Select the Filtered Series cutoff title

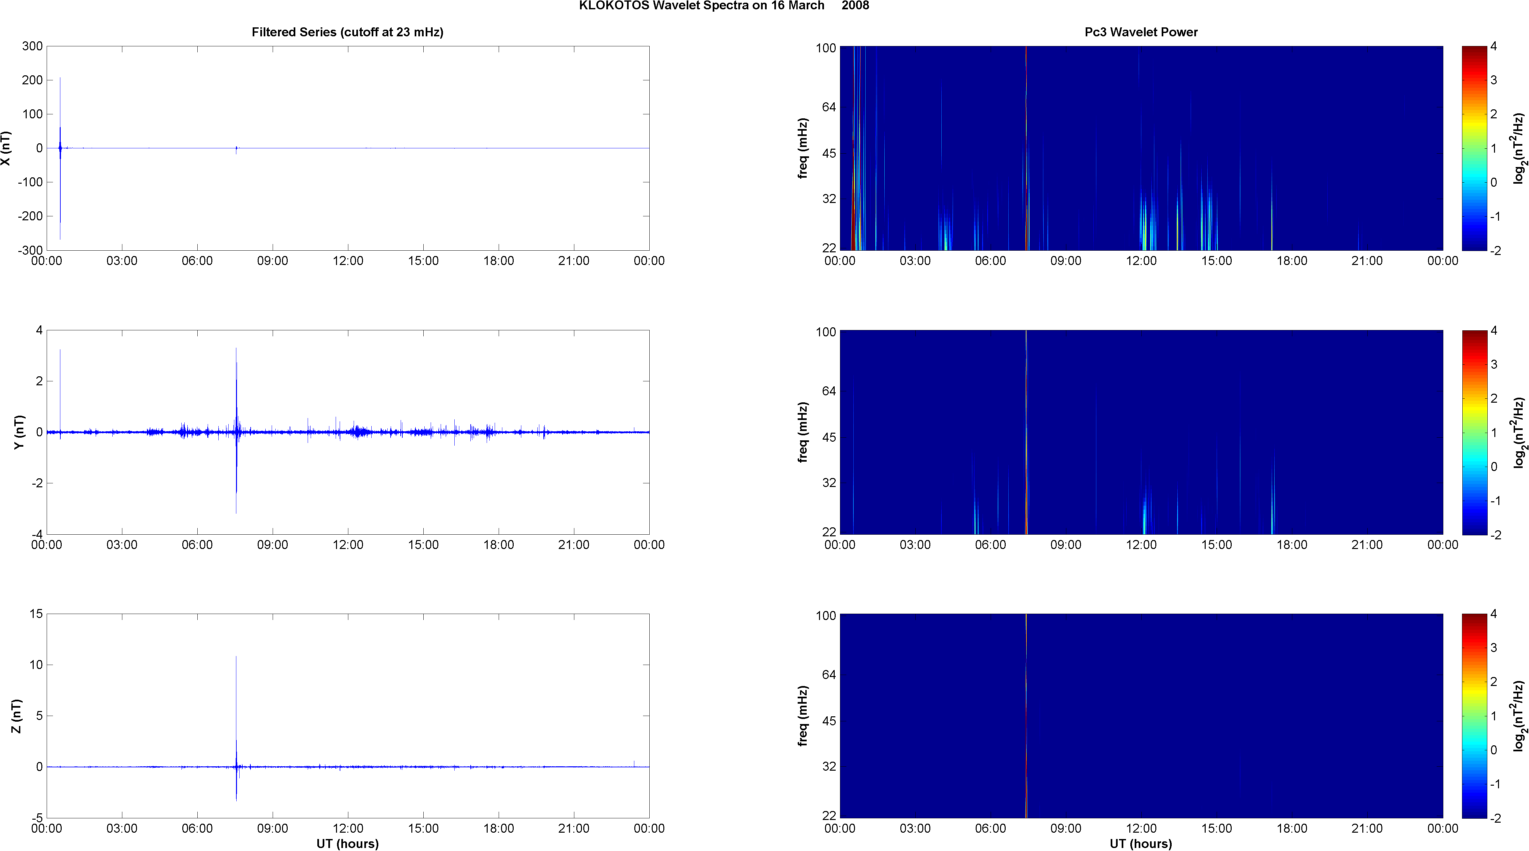click(x=347, y=32)
